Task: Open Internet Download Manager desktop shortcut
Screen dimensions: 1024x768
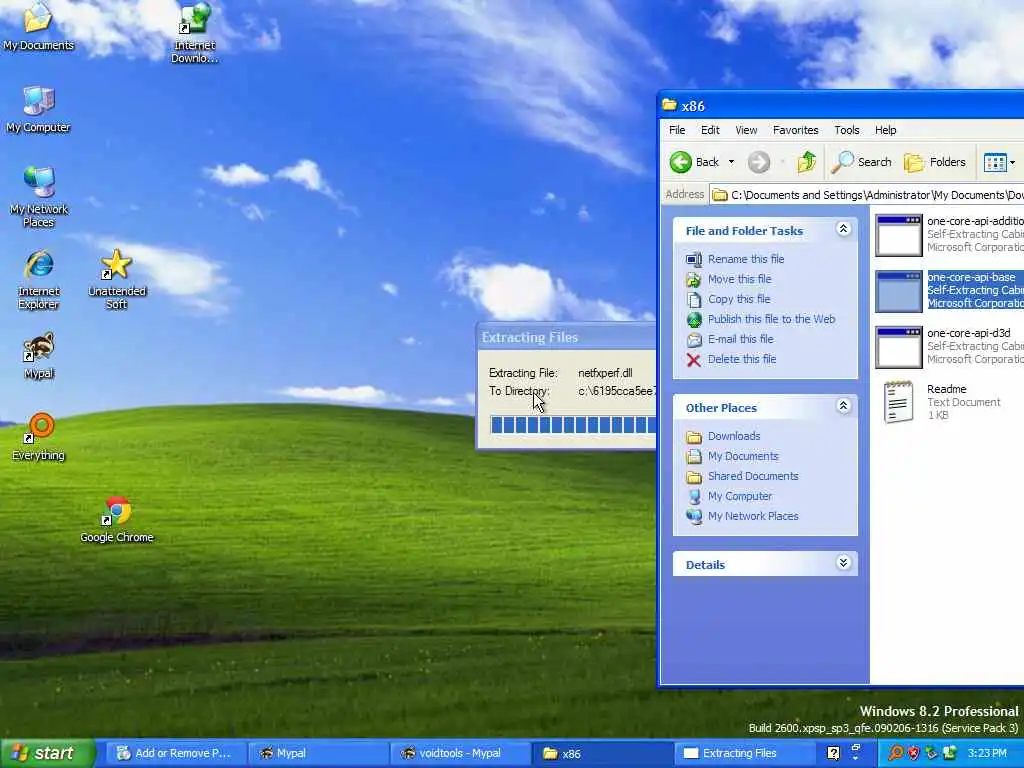Action: click(194, 33)
